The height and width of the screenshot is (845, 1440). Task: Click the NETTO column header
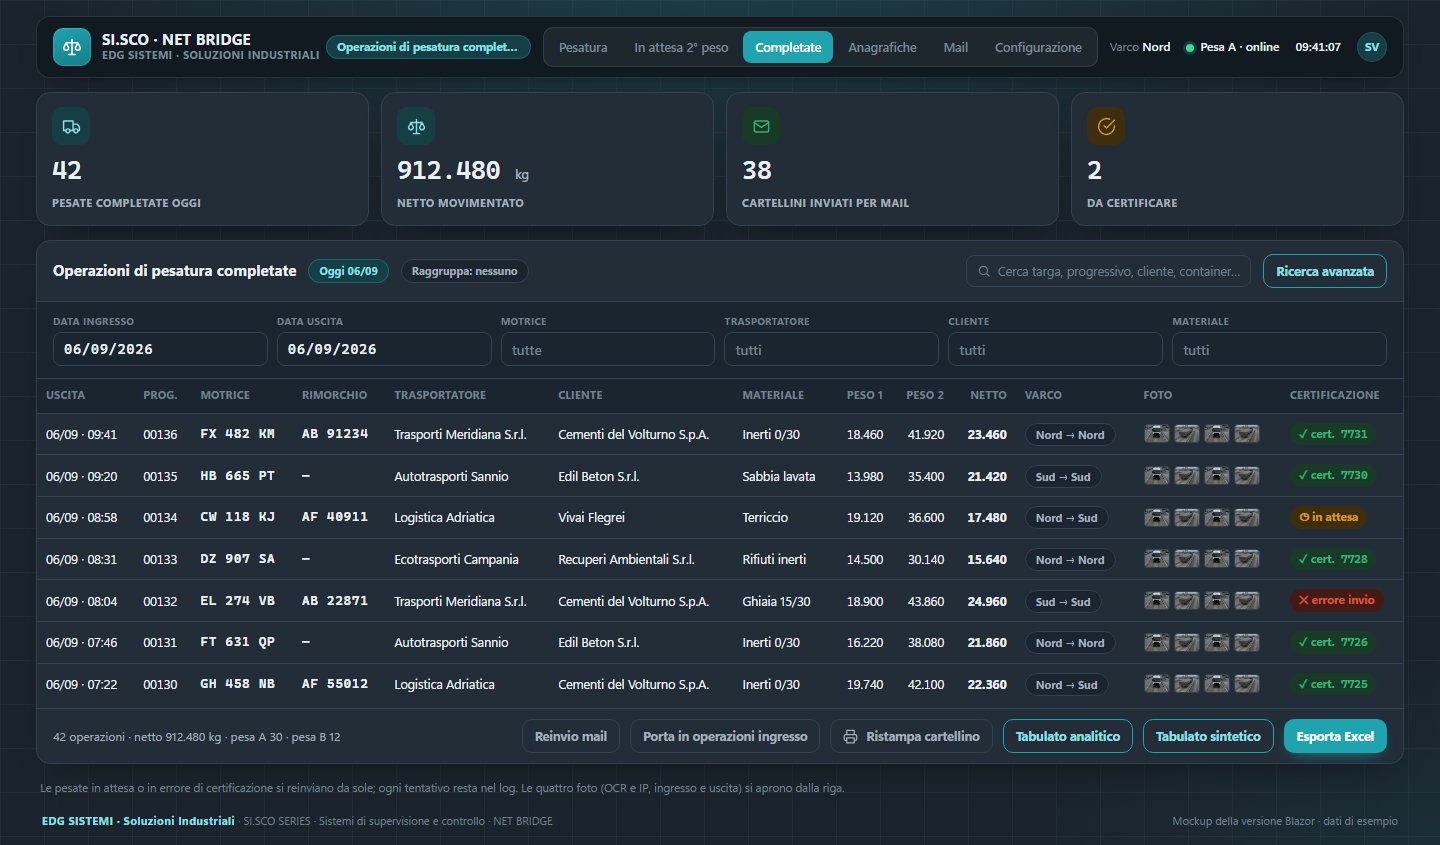click(x=988, y=395)
